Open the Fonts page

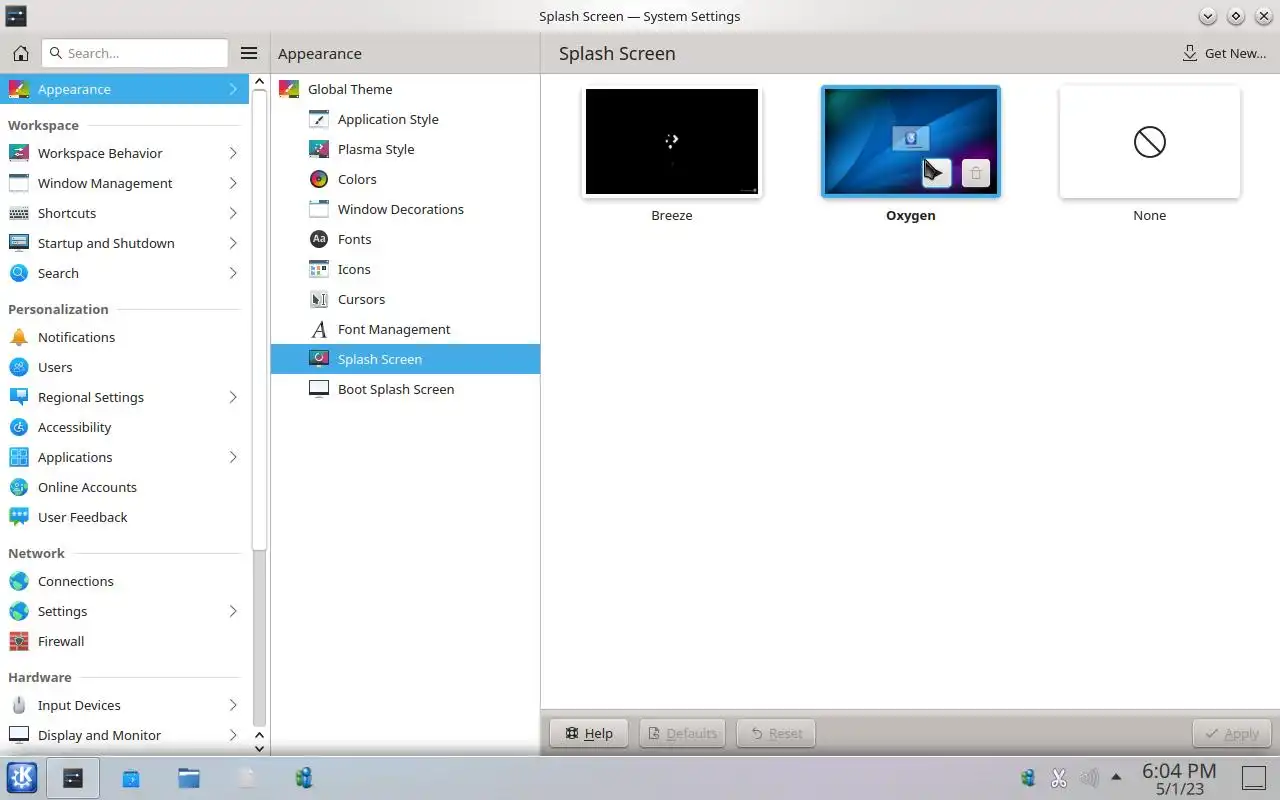point(405,239)
